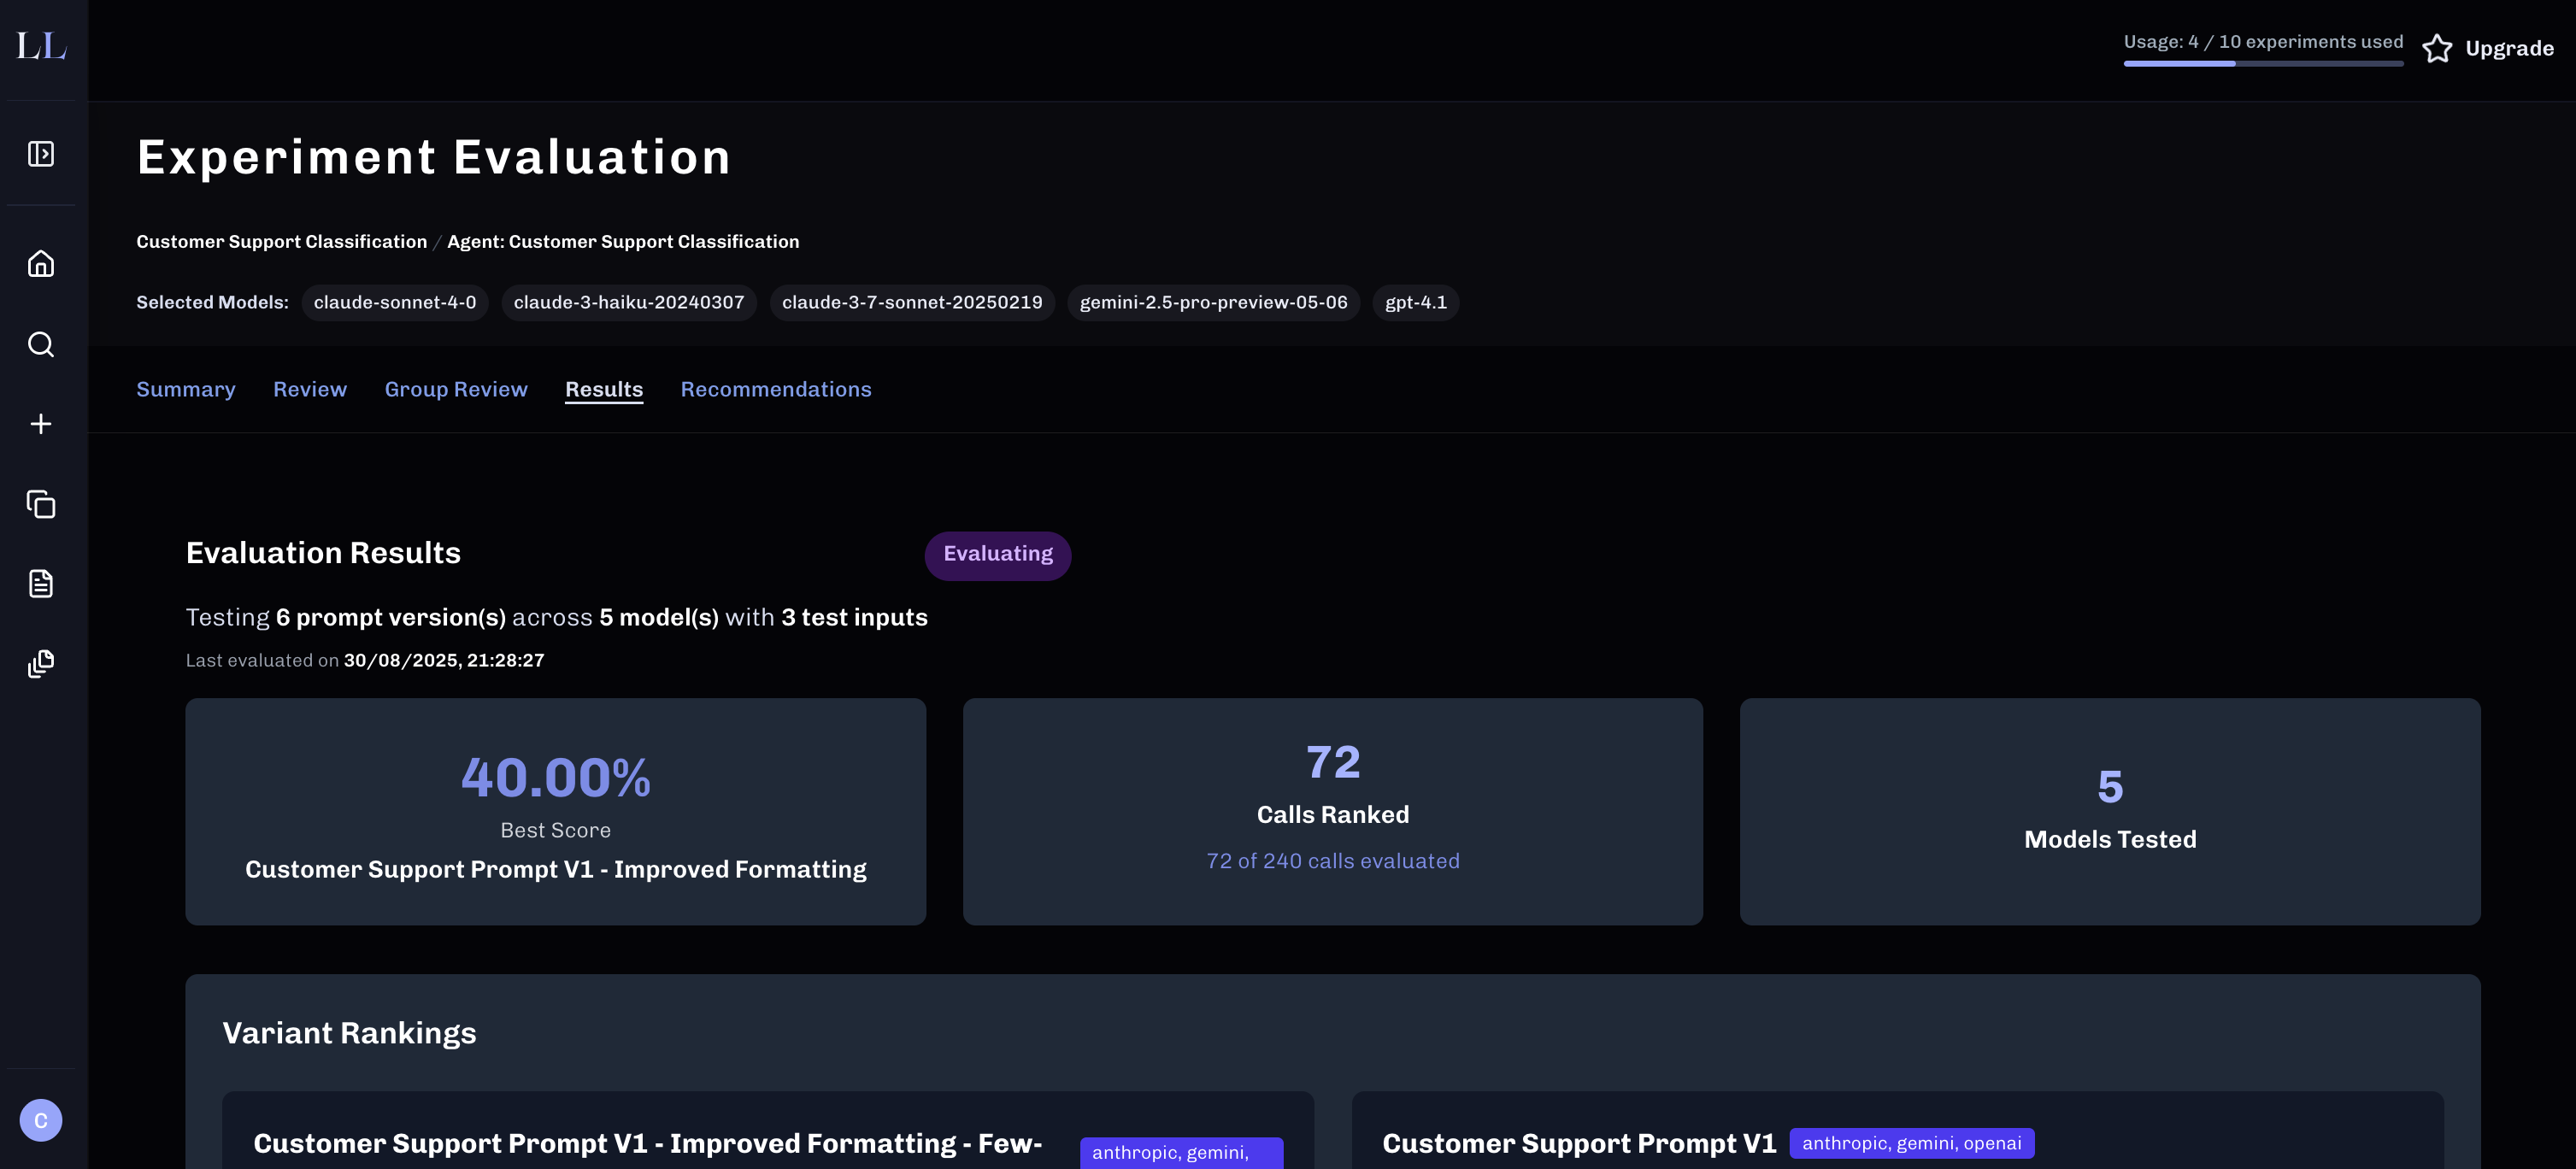Switch to the Review tab
This screenshot has width=2576, height=1169.
pyautogui.click(x=310, y=389)
